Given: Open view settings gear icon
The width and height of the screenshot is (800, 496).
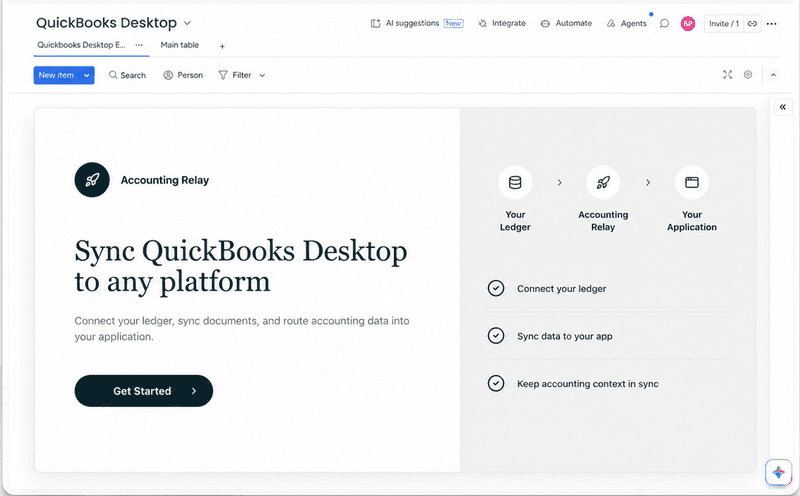Looking at the screenshot, I should 747,75.
